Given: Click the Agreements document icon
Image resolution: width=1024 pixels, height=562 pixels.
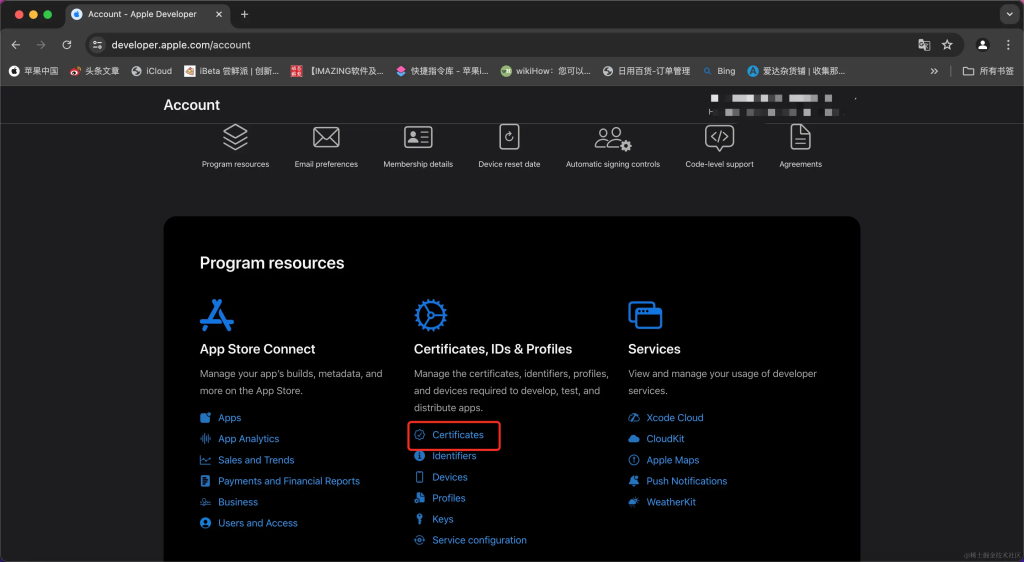Looking at the screenshot, I should pos(800,137).
